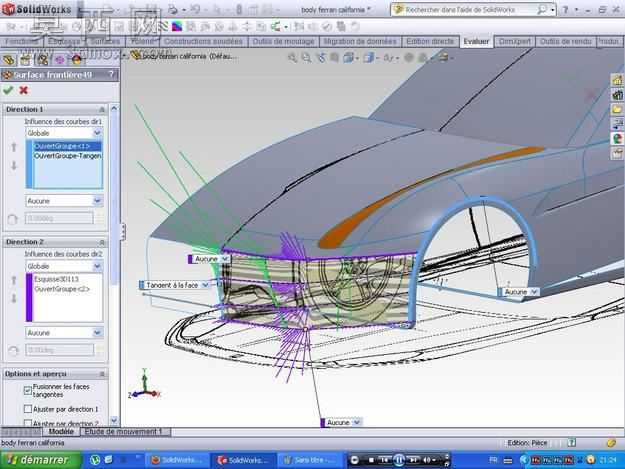Open the Outils de rendu tab
The image size is (625, 469).
tap(565, 41)
